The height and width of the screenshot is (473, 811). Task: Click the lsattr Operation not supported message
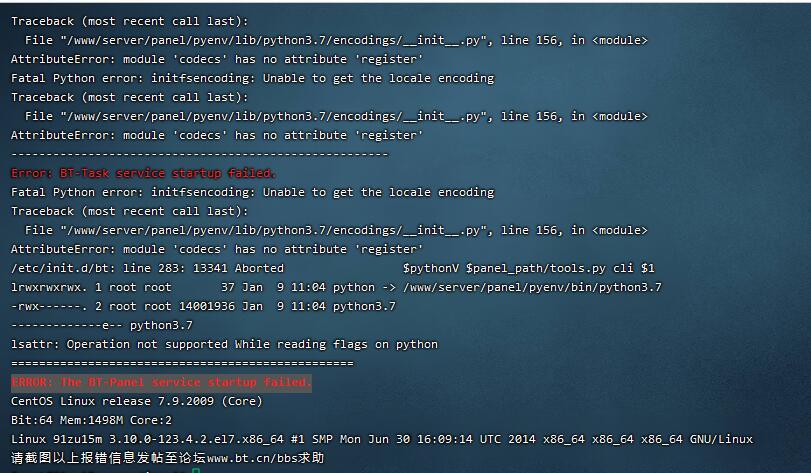point(224,344)
